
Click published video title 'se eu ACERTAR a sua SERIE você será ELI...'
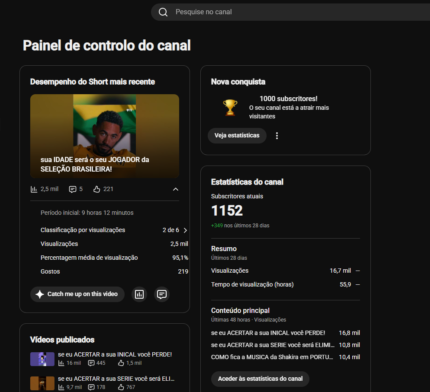116,379
